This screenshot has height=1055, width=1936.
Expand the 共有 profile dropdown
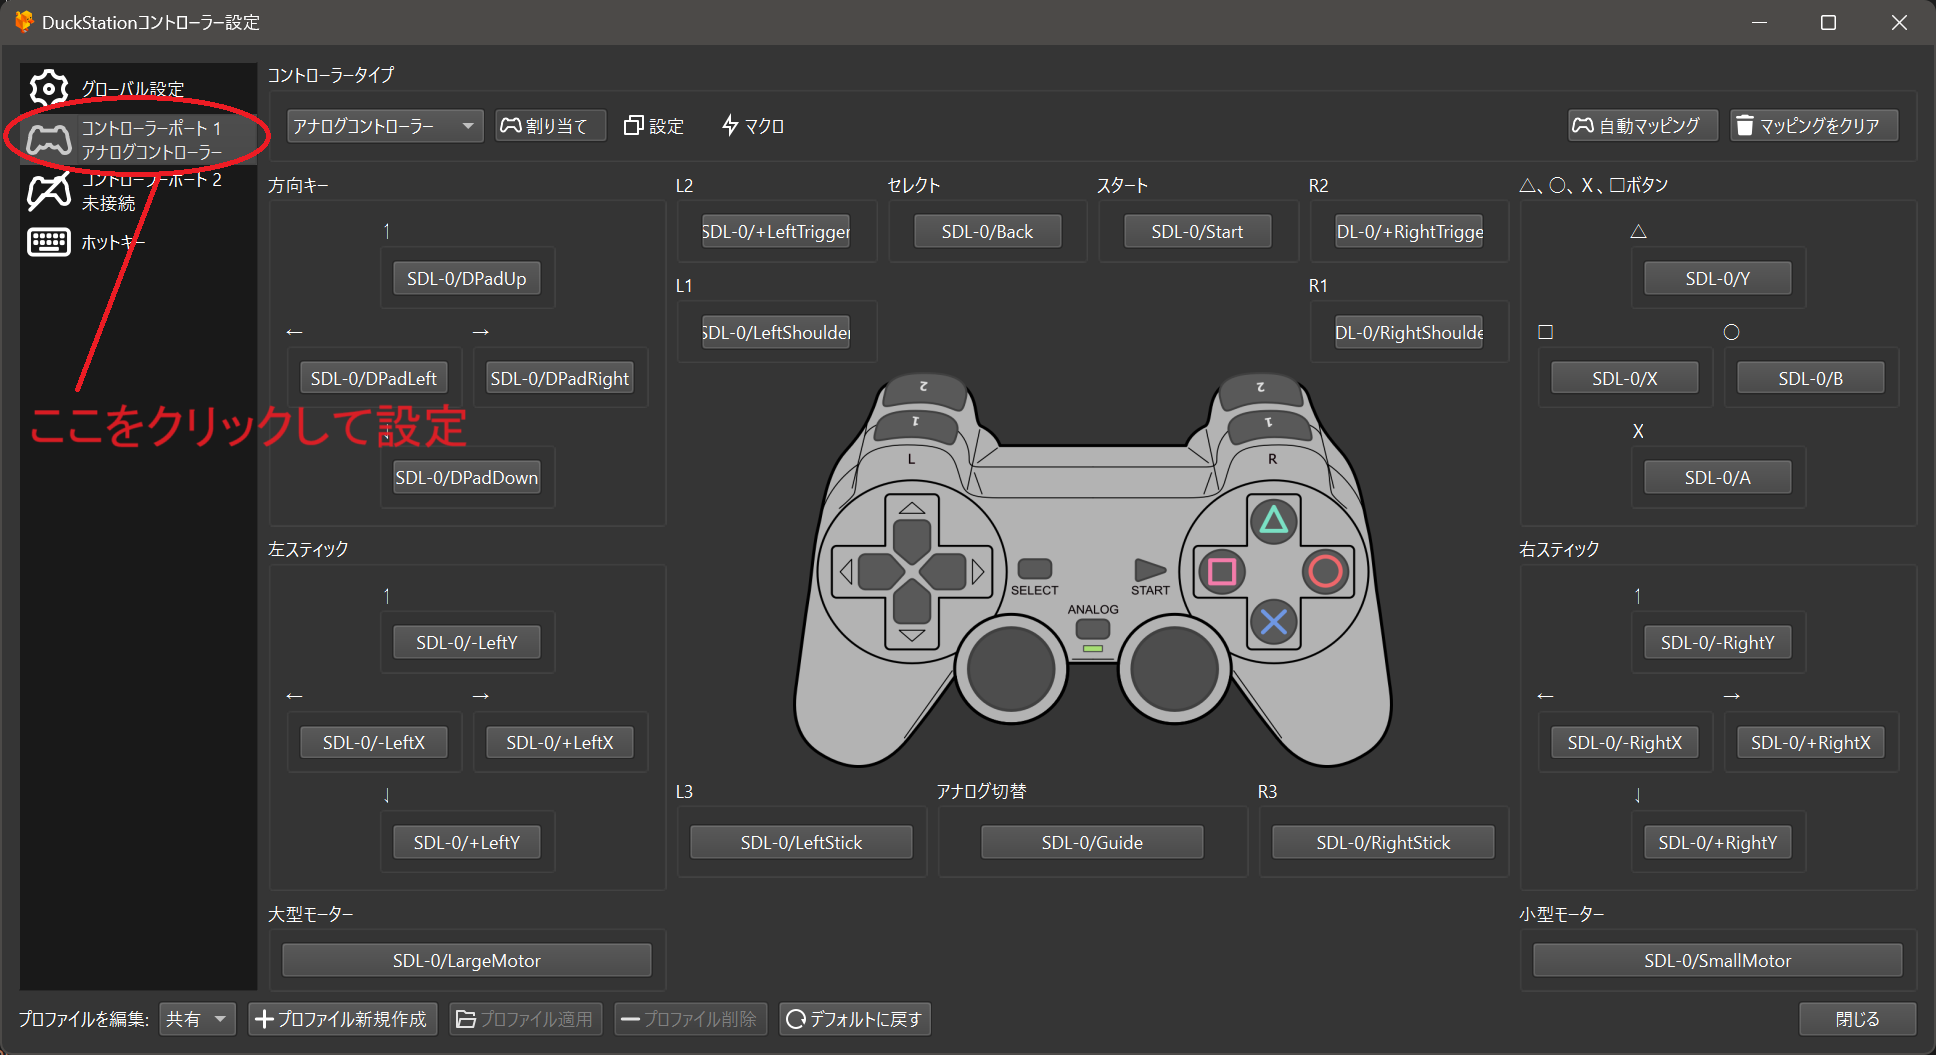(x=197, y=1019)
